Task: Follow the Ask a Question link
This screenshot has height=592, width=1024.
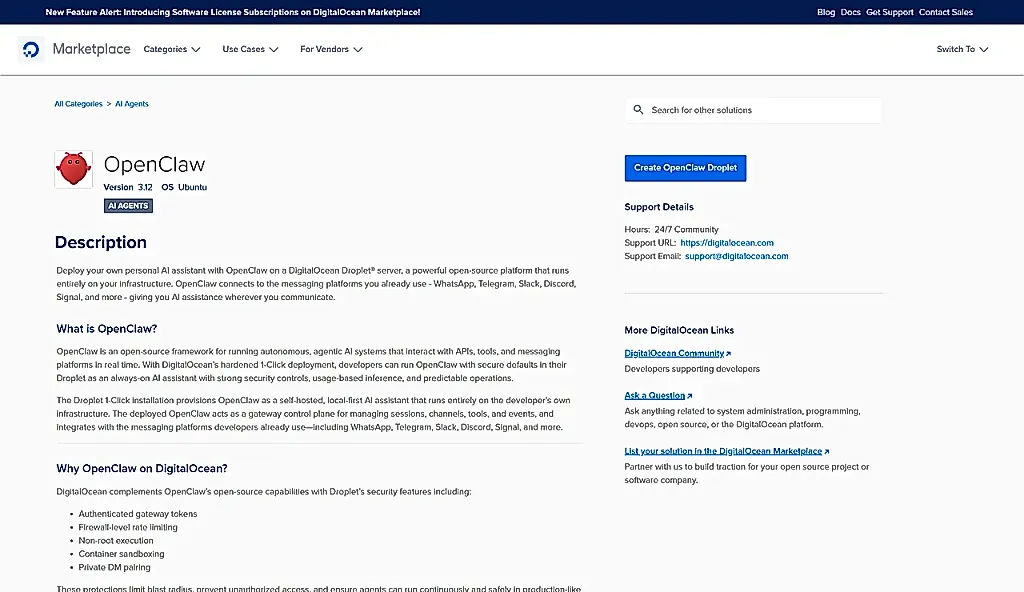Action: tap(654, 396)
